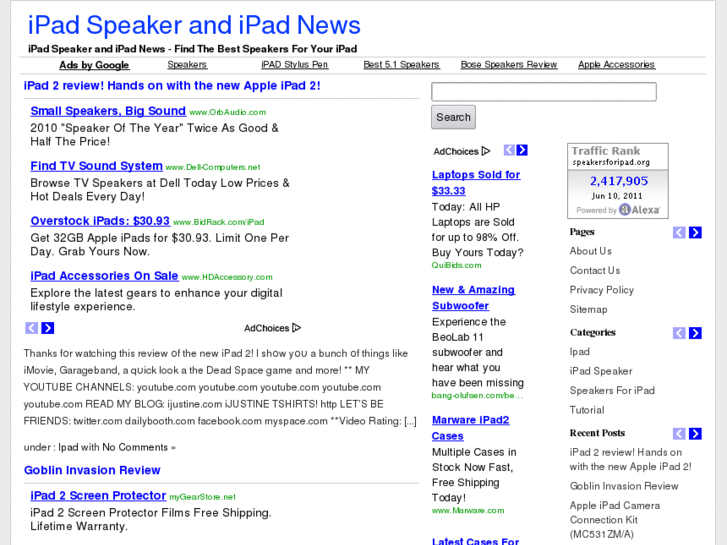The height and width of the screenshot is (545, 727).
Task: Click Ads by Google label
Action: coord(94,65)
